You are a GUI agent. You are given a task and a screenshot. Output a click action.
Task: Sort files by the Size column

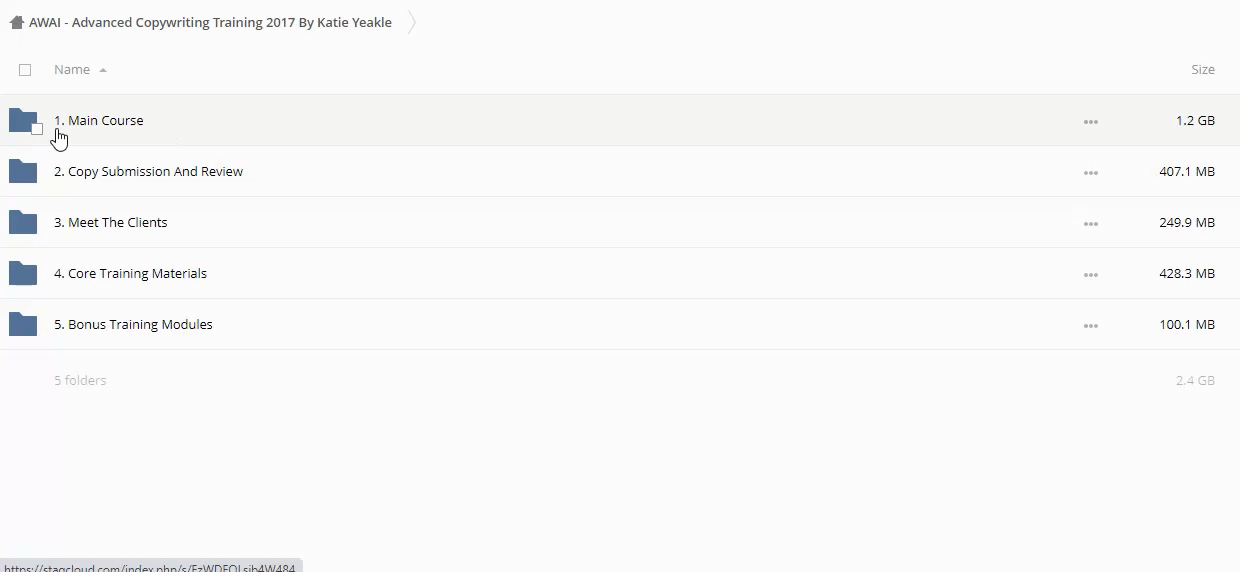1202,70
